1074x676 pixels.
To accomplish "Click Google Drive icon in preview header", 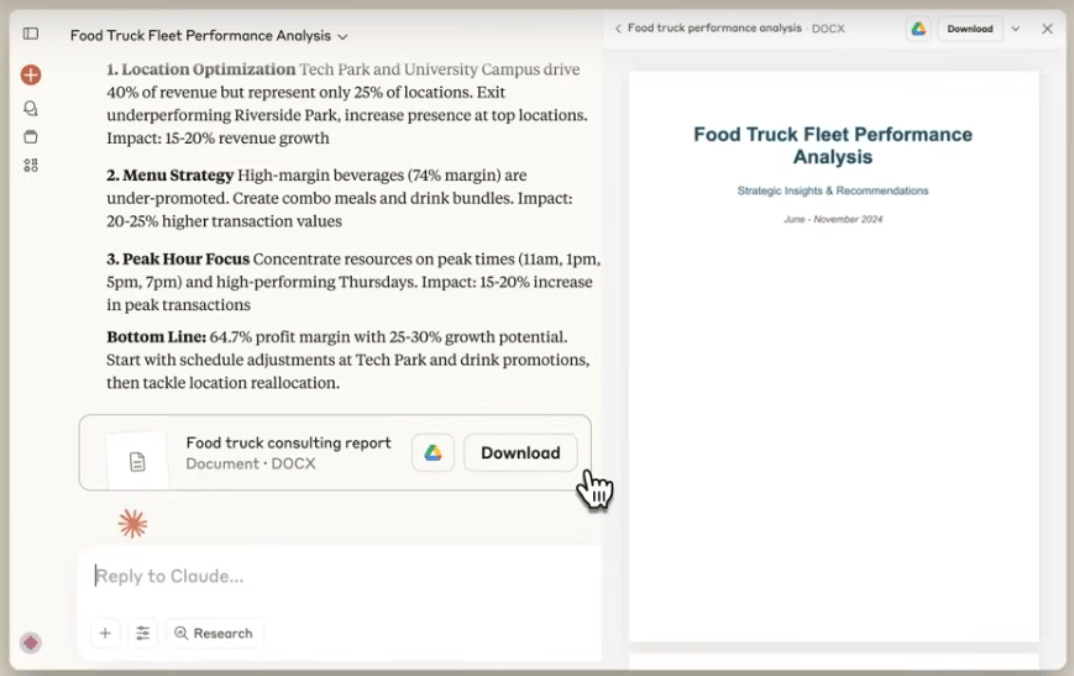I will coord(918,29).
